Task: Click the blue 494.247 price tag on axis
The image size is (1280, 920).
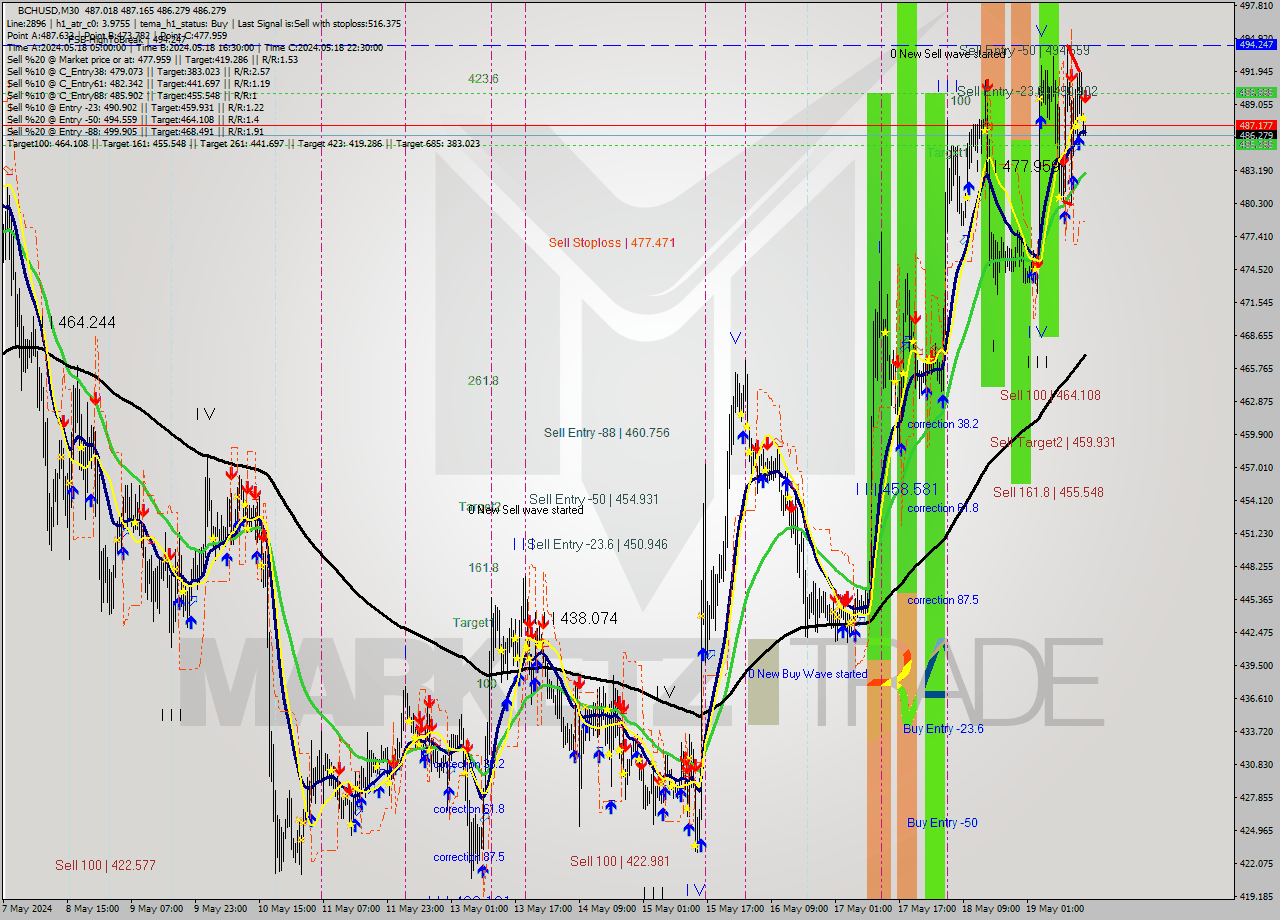Action: click(1256, 45)
